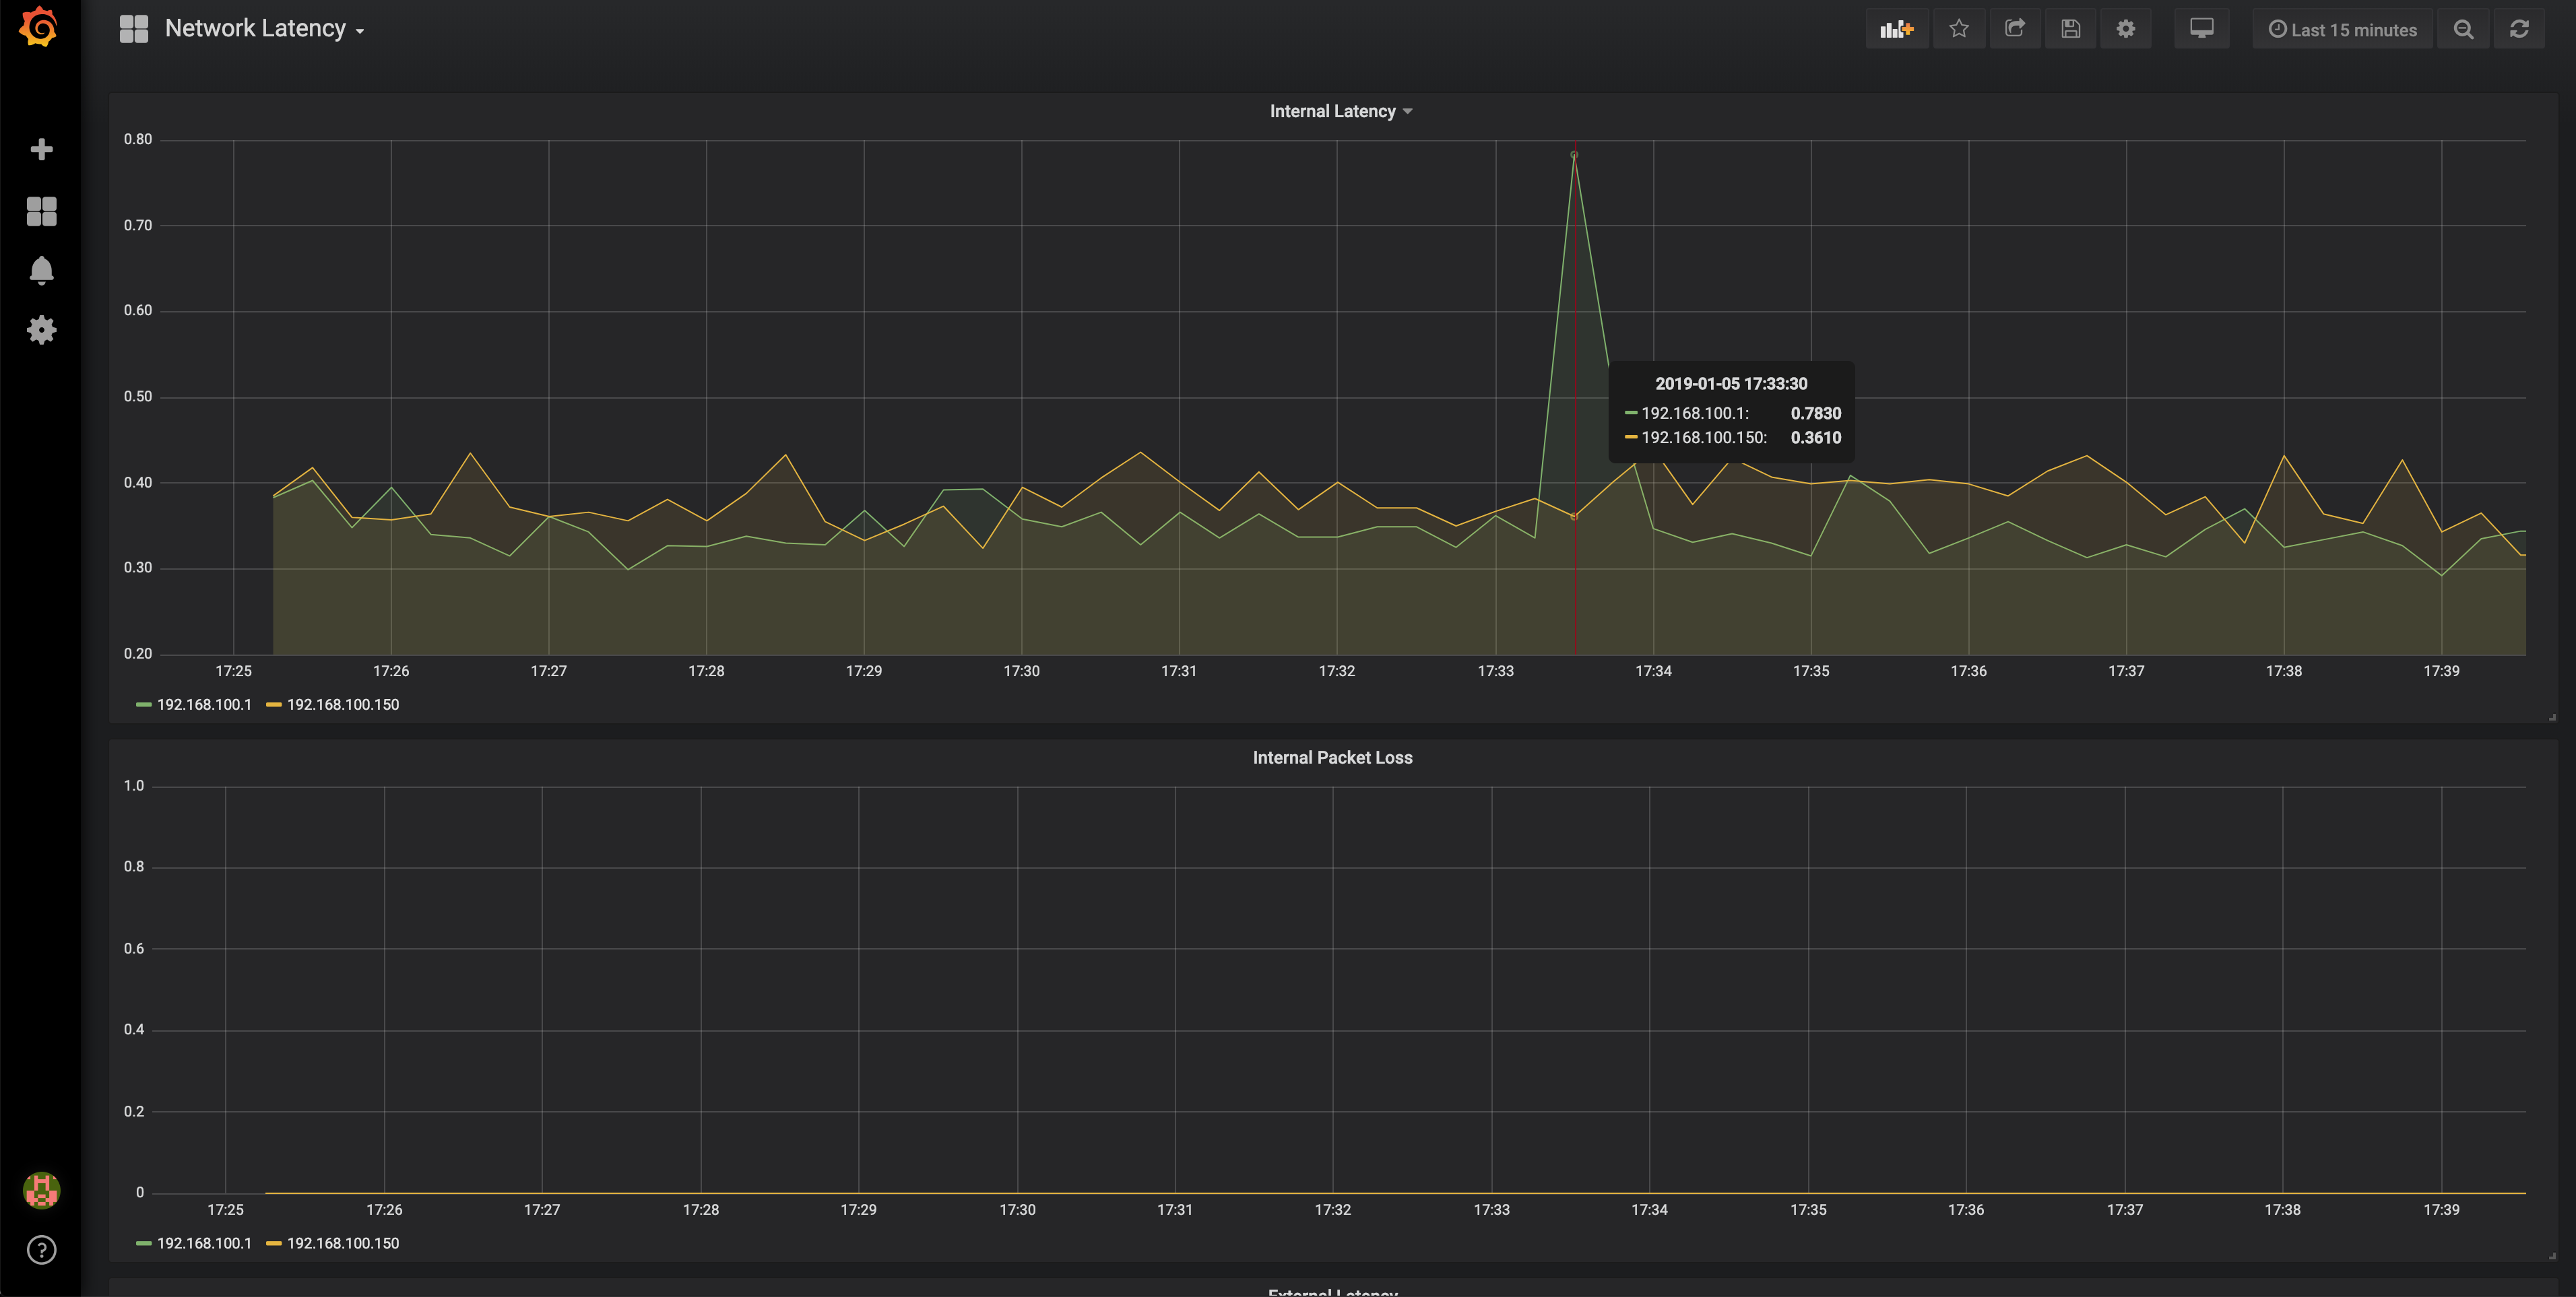Open the Help question mark icon
Screen dimensions: 2576x1297
[x=41, y=1250]
